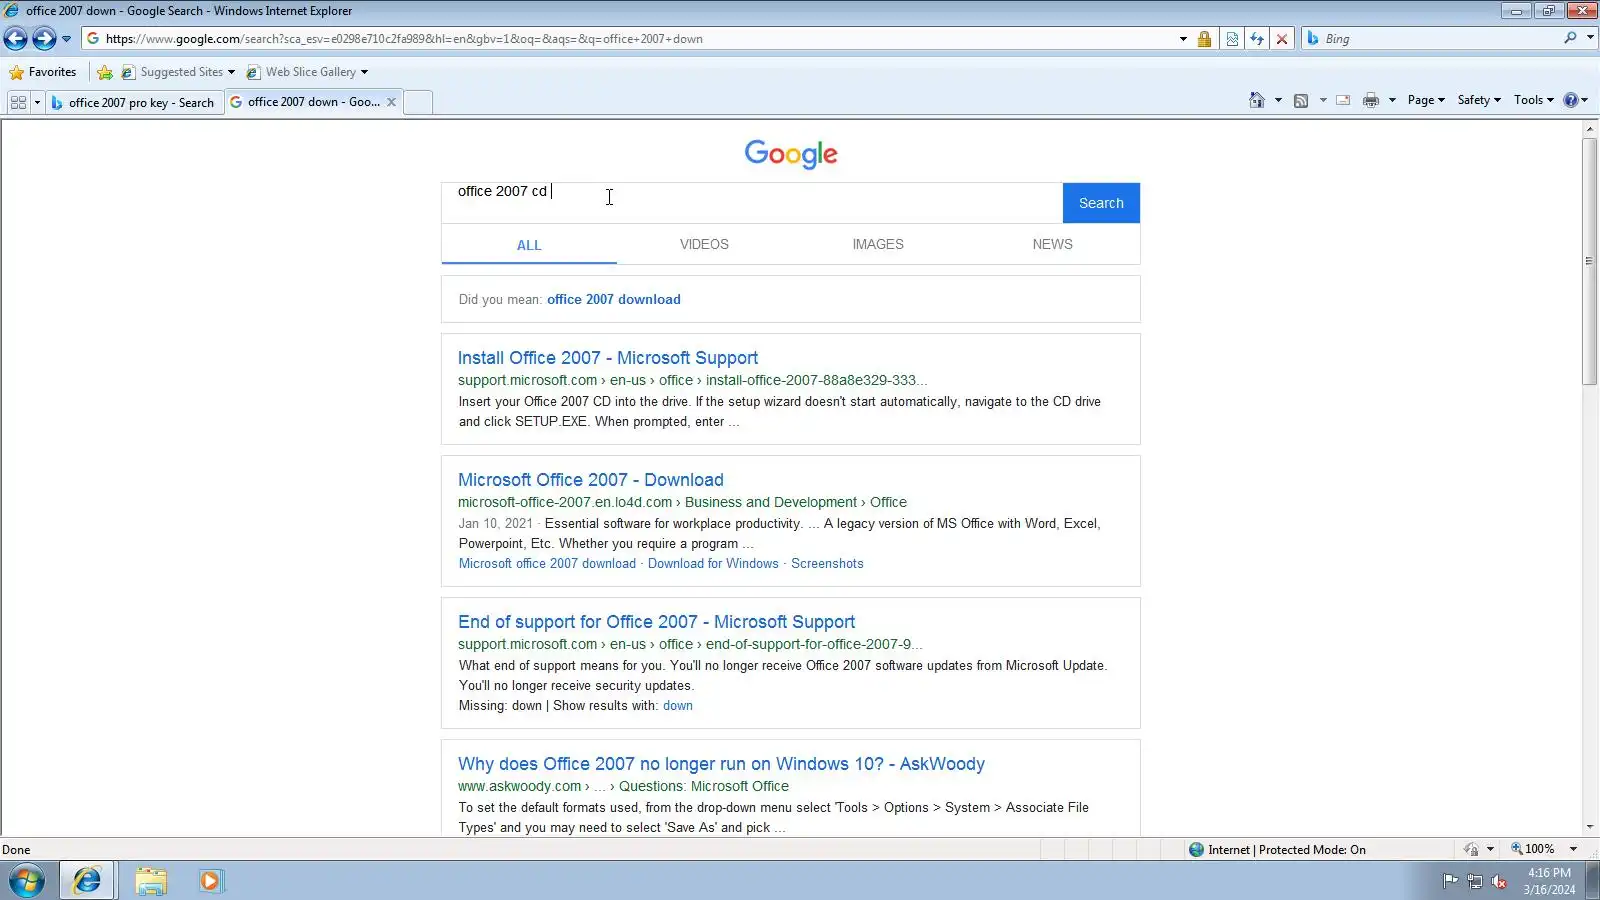The width and height of the screenshot is (1600, 900).
Task: Expand the Home button dropdown arrow
Action: point(1278,100)
